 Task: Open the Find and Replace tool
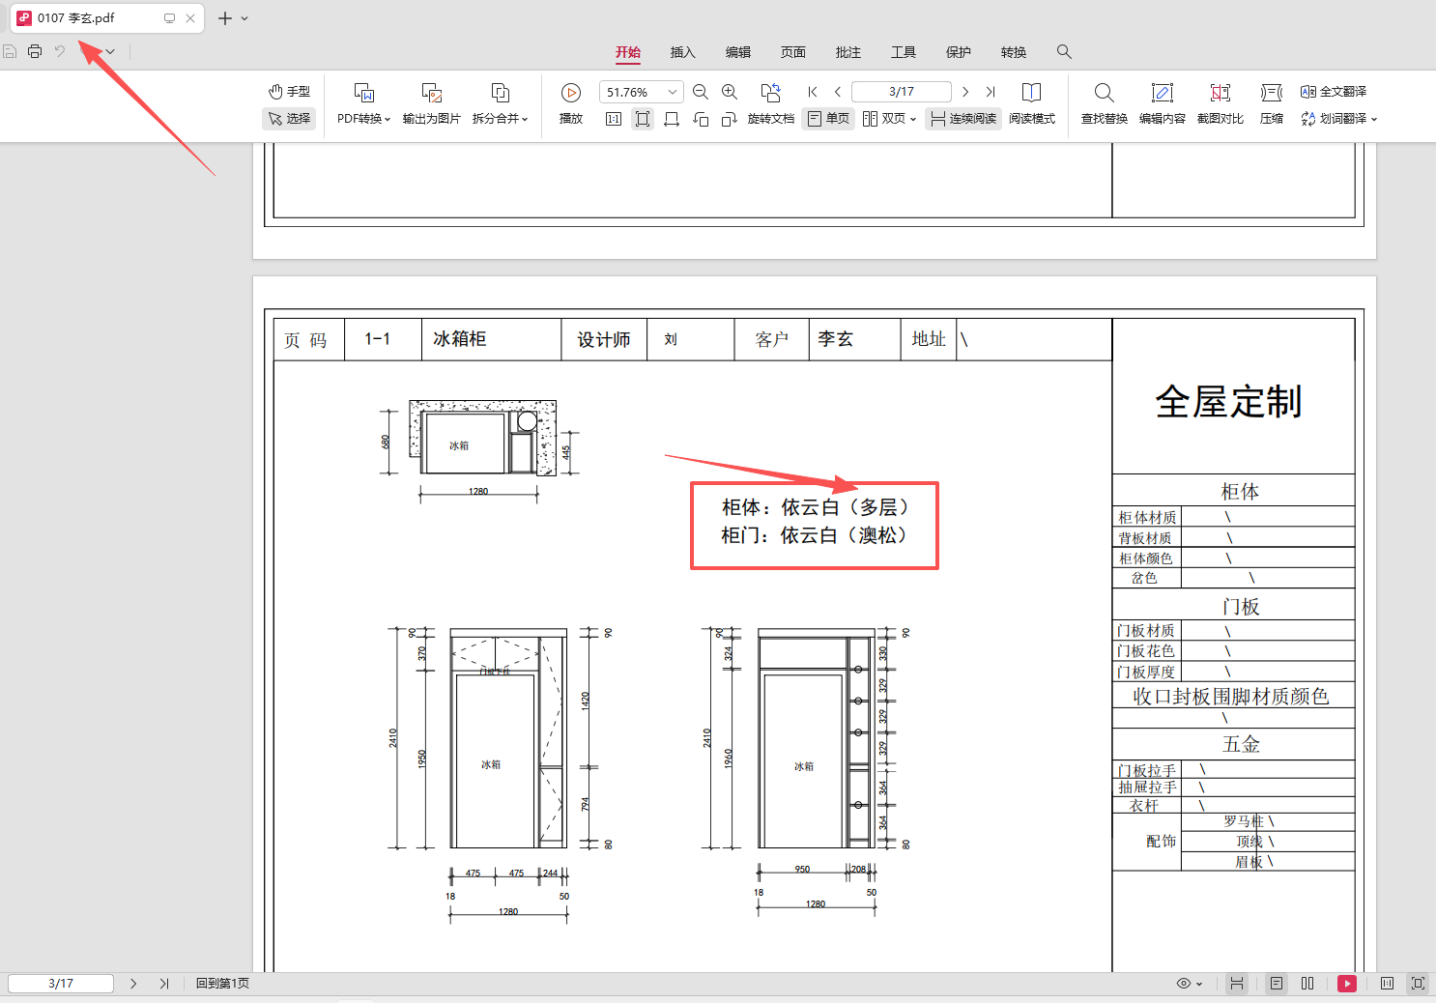[x=1103, y=93]
